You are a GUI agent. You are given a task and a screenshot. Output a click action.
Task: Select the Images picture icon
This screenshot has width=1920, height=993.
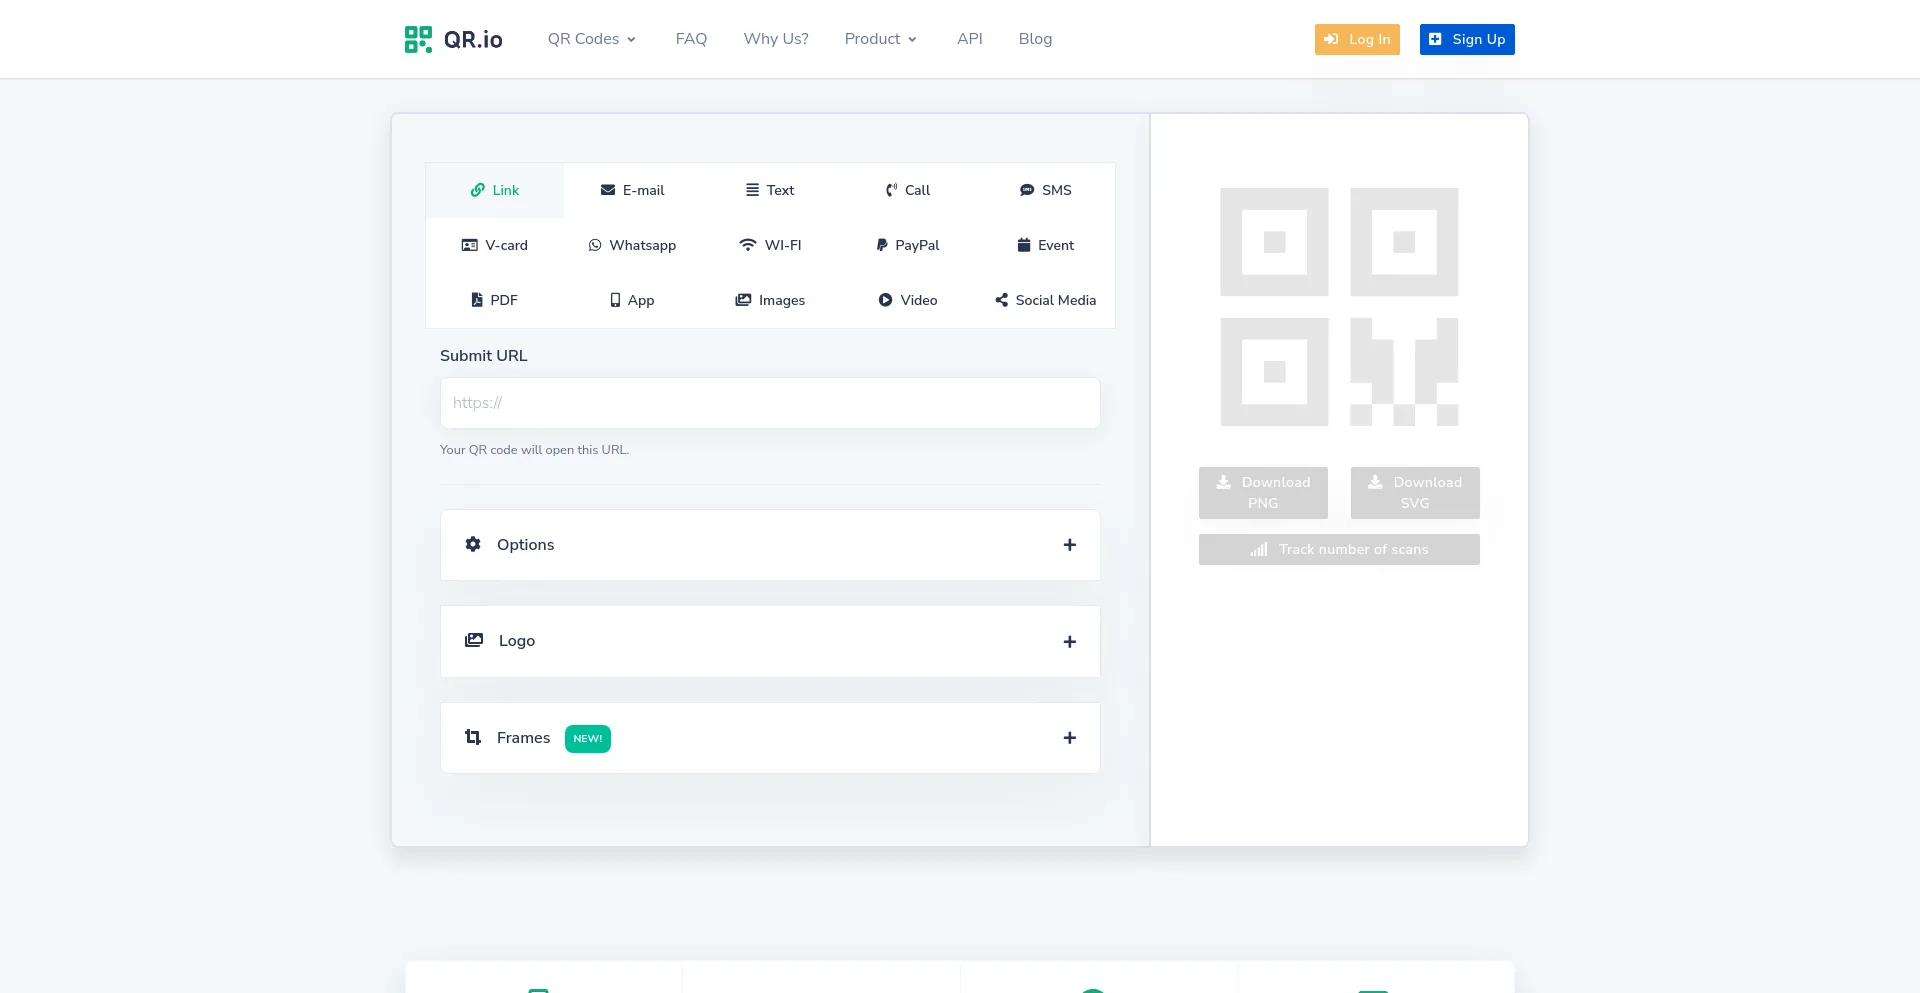743,300
